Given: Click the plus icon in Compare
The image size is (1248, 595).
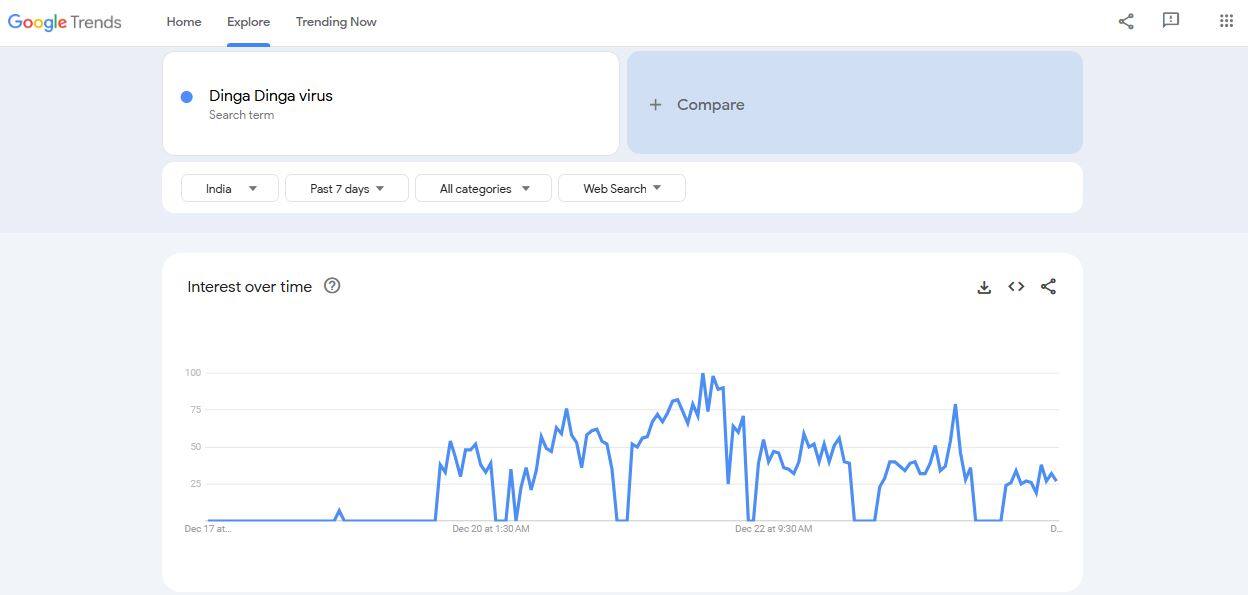Looking at the screenshot, I should tap(655, 104).
